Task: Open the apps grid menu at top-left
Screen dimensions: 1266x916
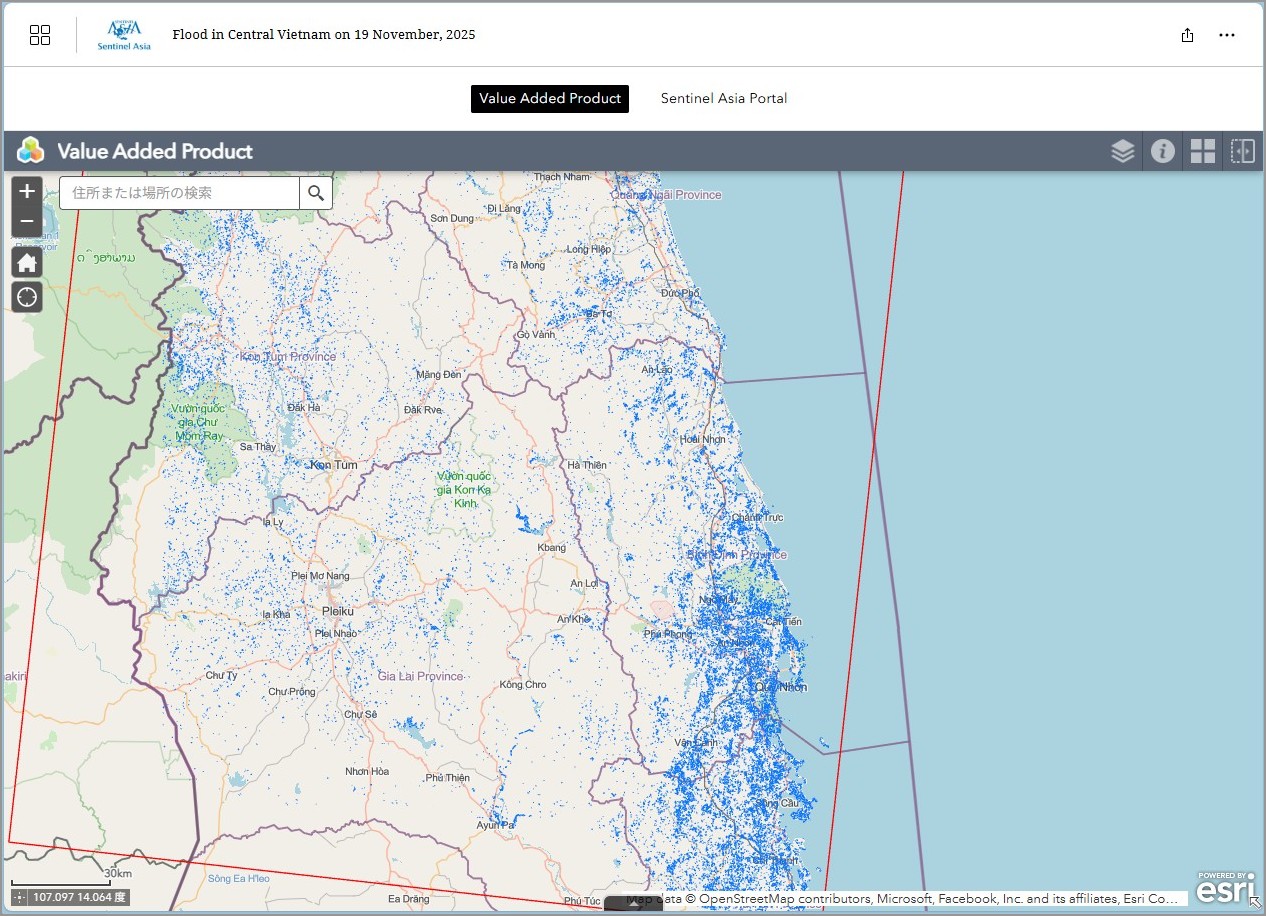Action: point(40,35)
